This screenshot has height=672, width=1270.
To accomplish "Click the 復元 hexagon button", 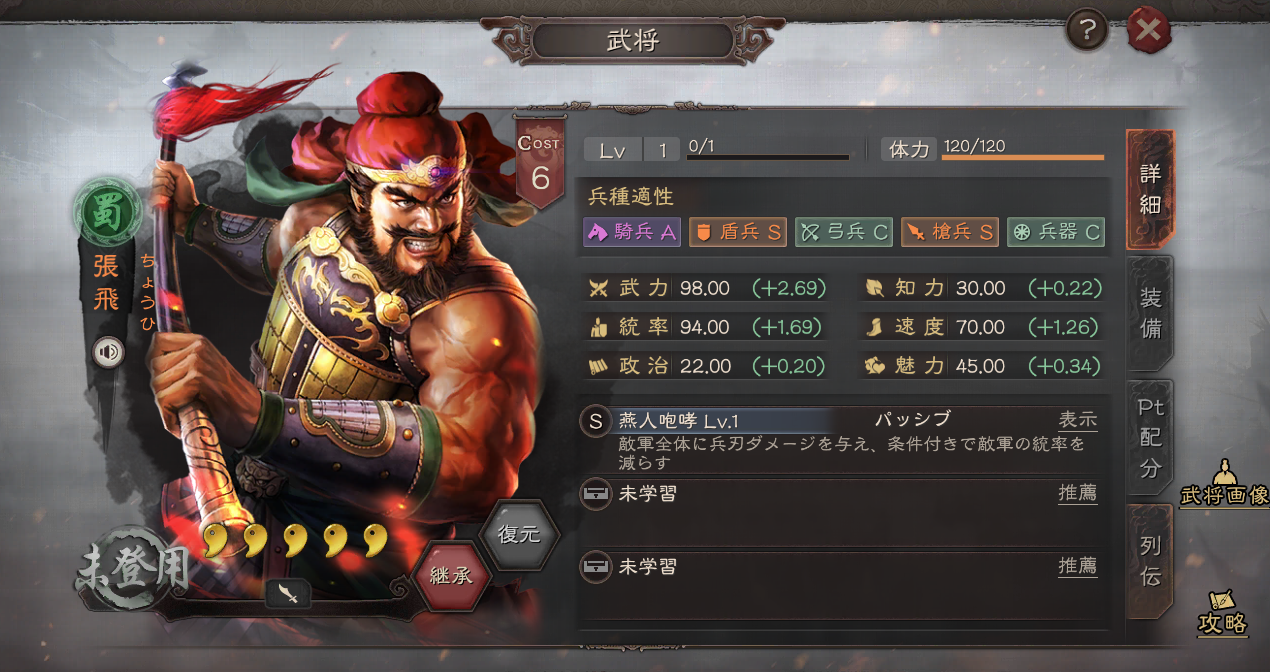I will point(519,533).
